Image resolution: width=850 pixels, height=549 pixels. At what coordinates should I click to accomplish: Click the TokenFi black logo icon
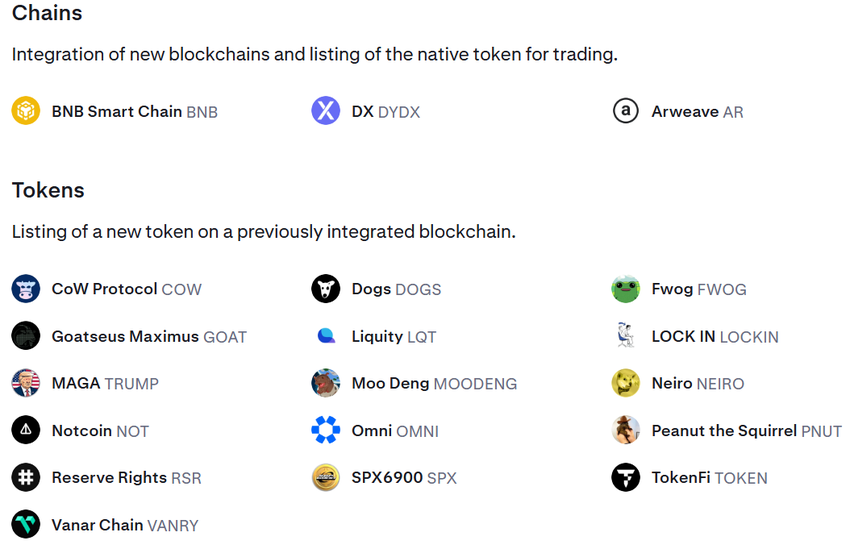pos(626,478)
